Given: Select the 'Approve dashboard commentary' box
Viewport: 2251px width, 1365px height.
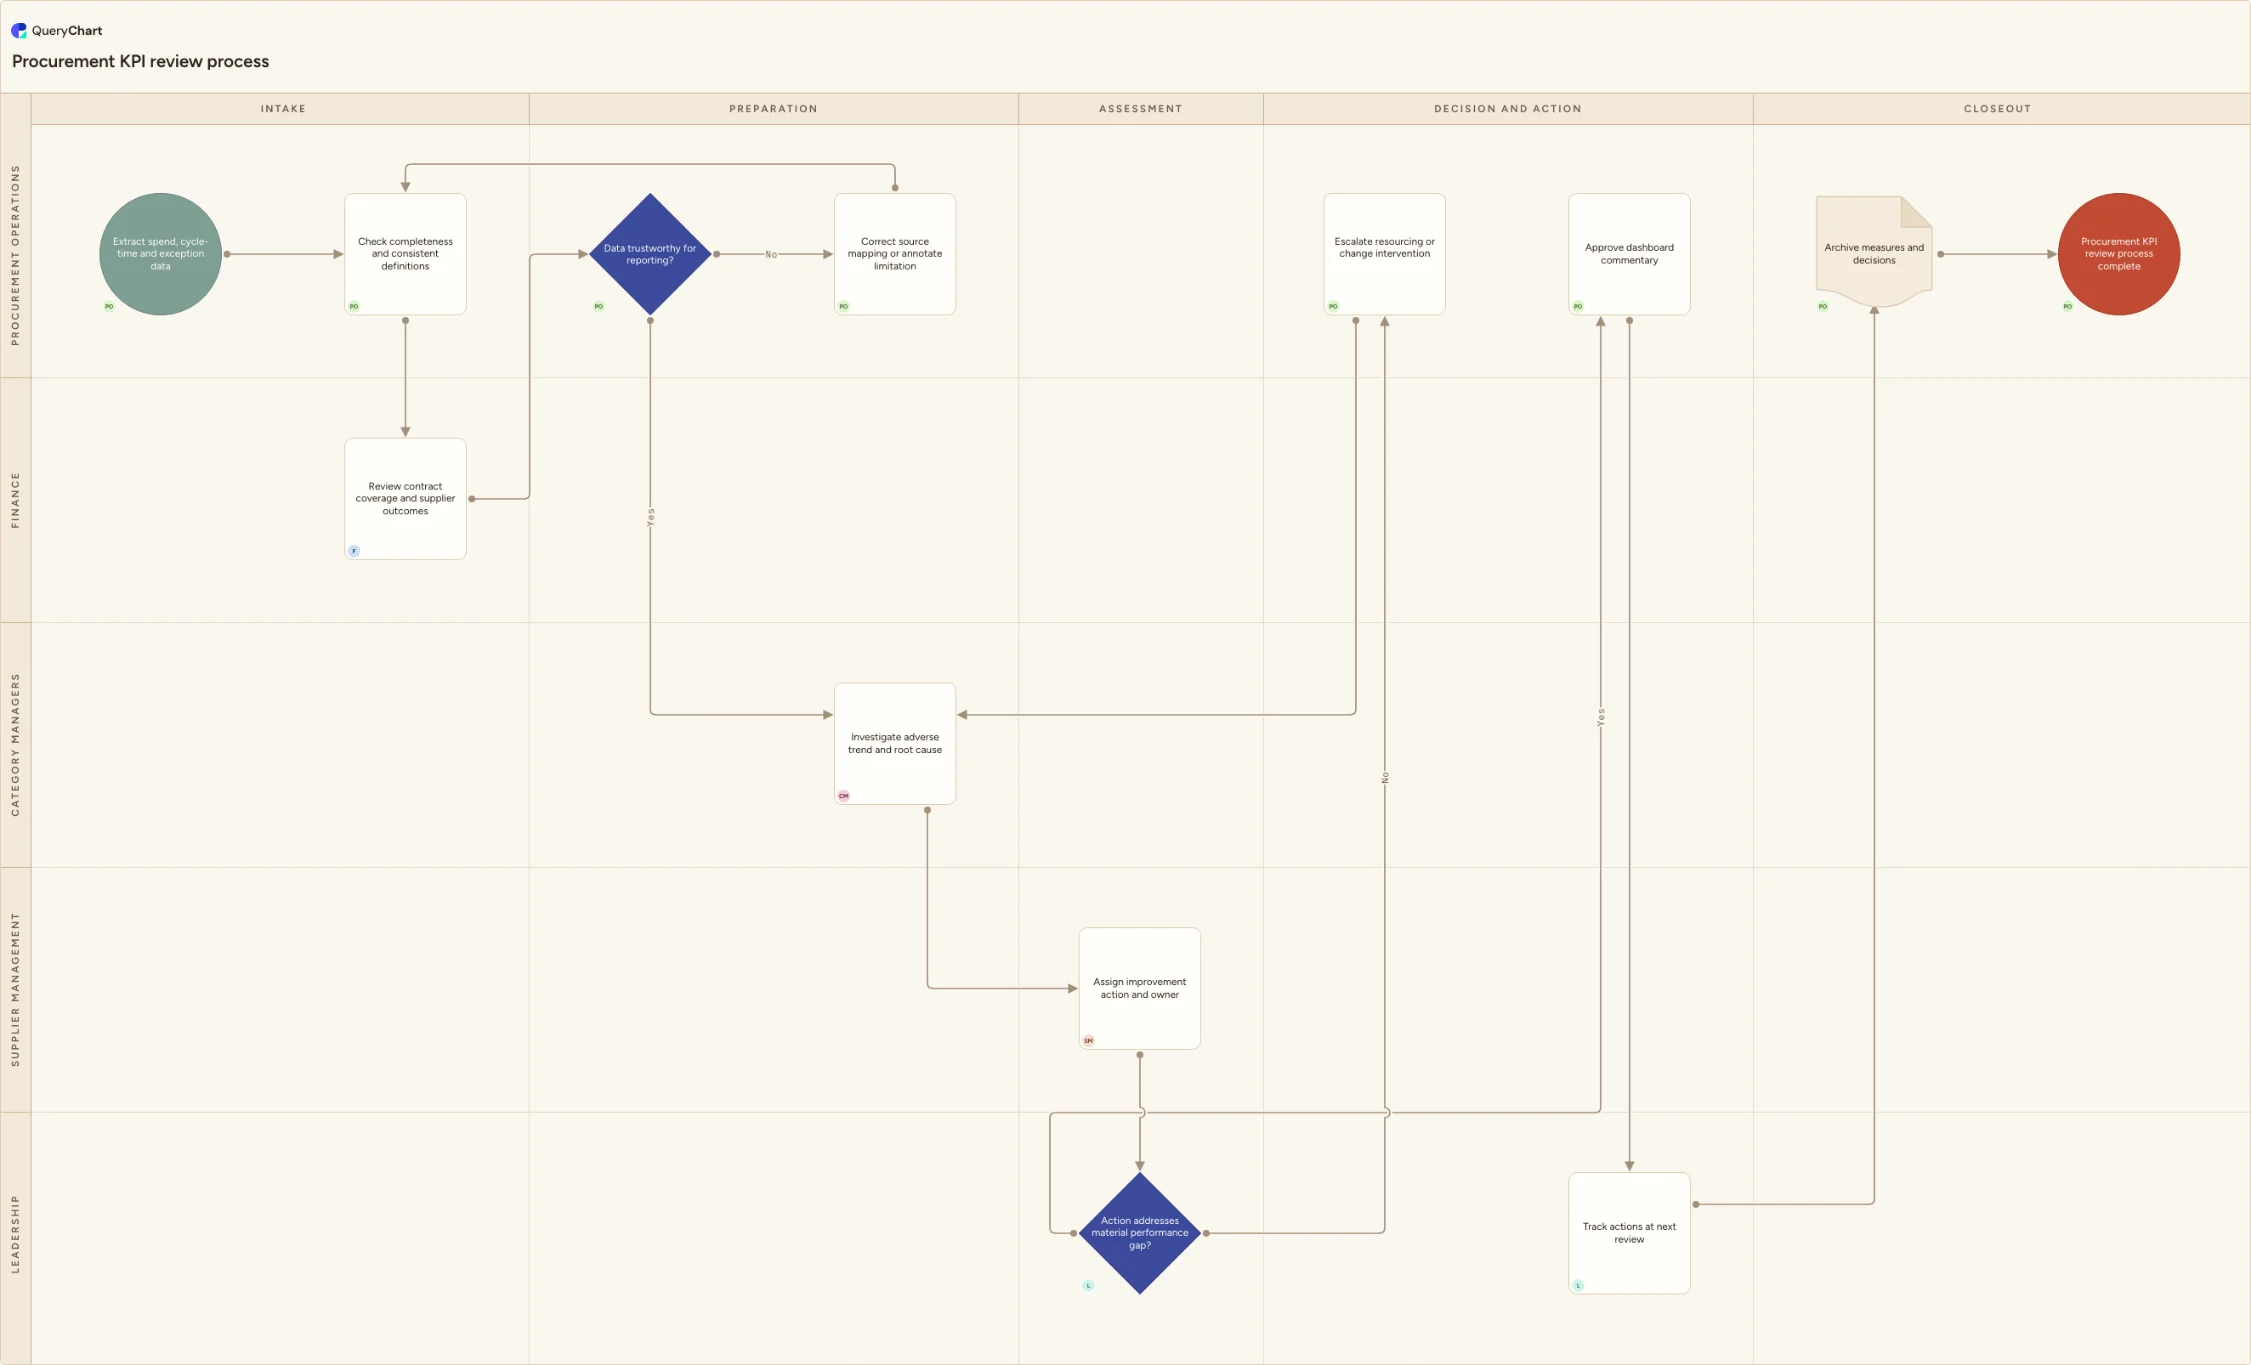Looking at the screenshot, I should [1629, 254].
